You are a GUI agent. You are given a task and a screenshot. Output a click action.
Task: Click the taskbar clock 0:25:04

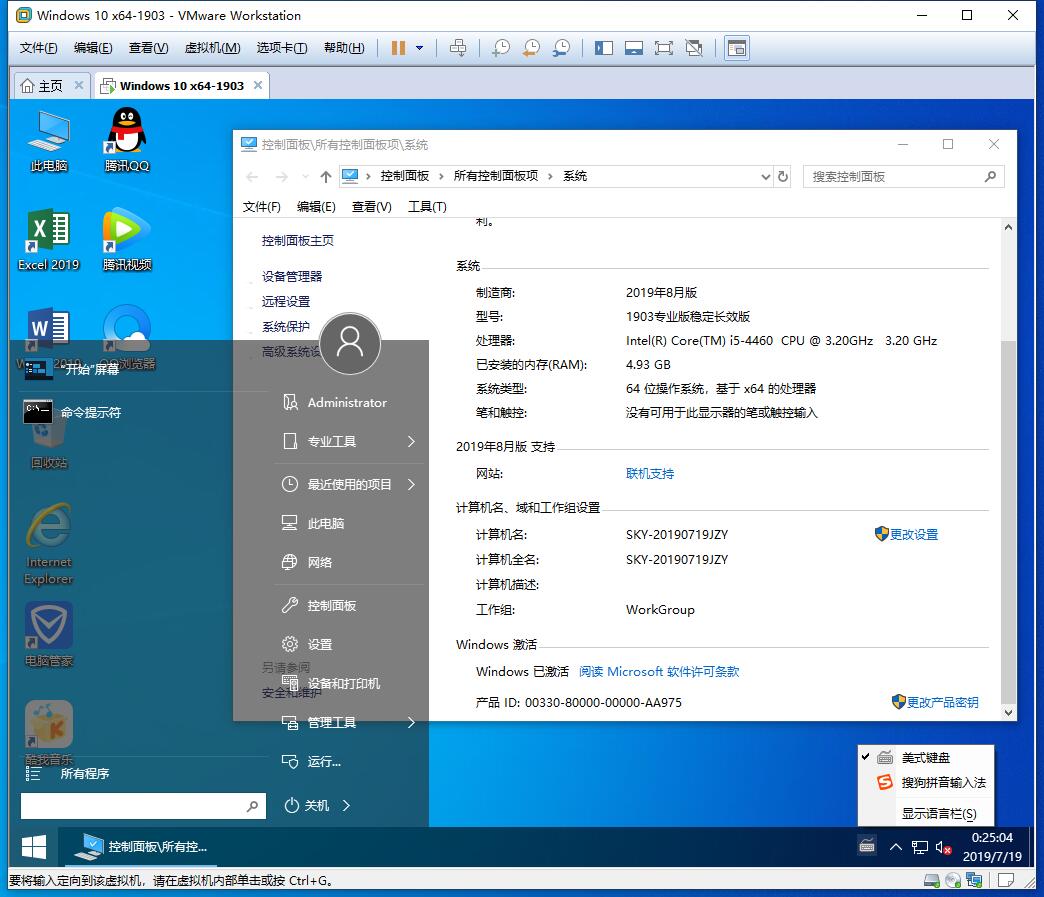pyautogui.click(x=992, y=837)
